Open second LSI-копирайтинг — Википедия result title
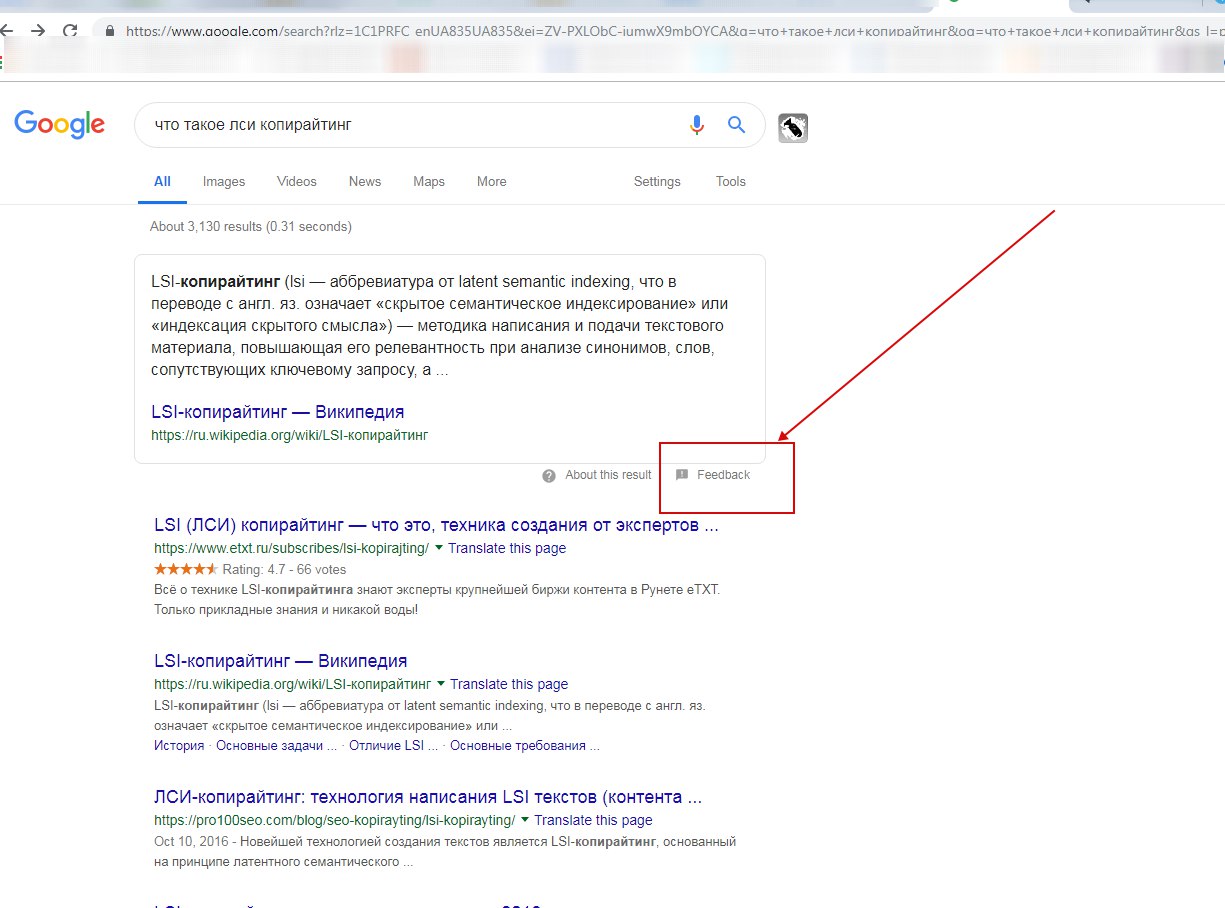Image resolution: width=1225 pixels, height=908 pixels. pyautogui.click(x=281, y=661)
